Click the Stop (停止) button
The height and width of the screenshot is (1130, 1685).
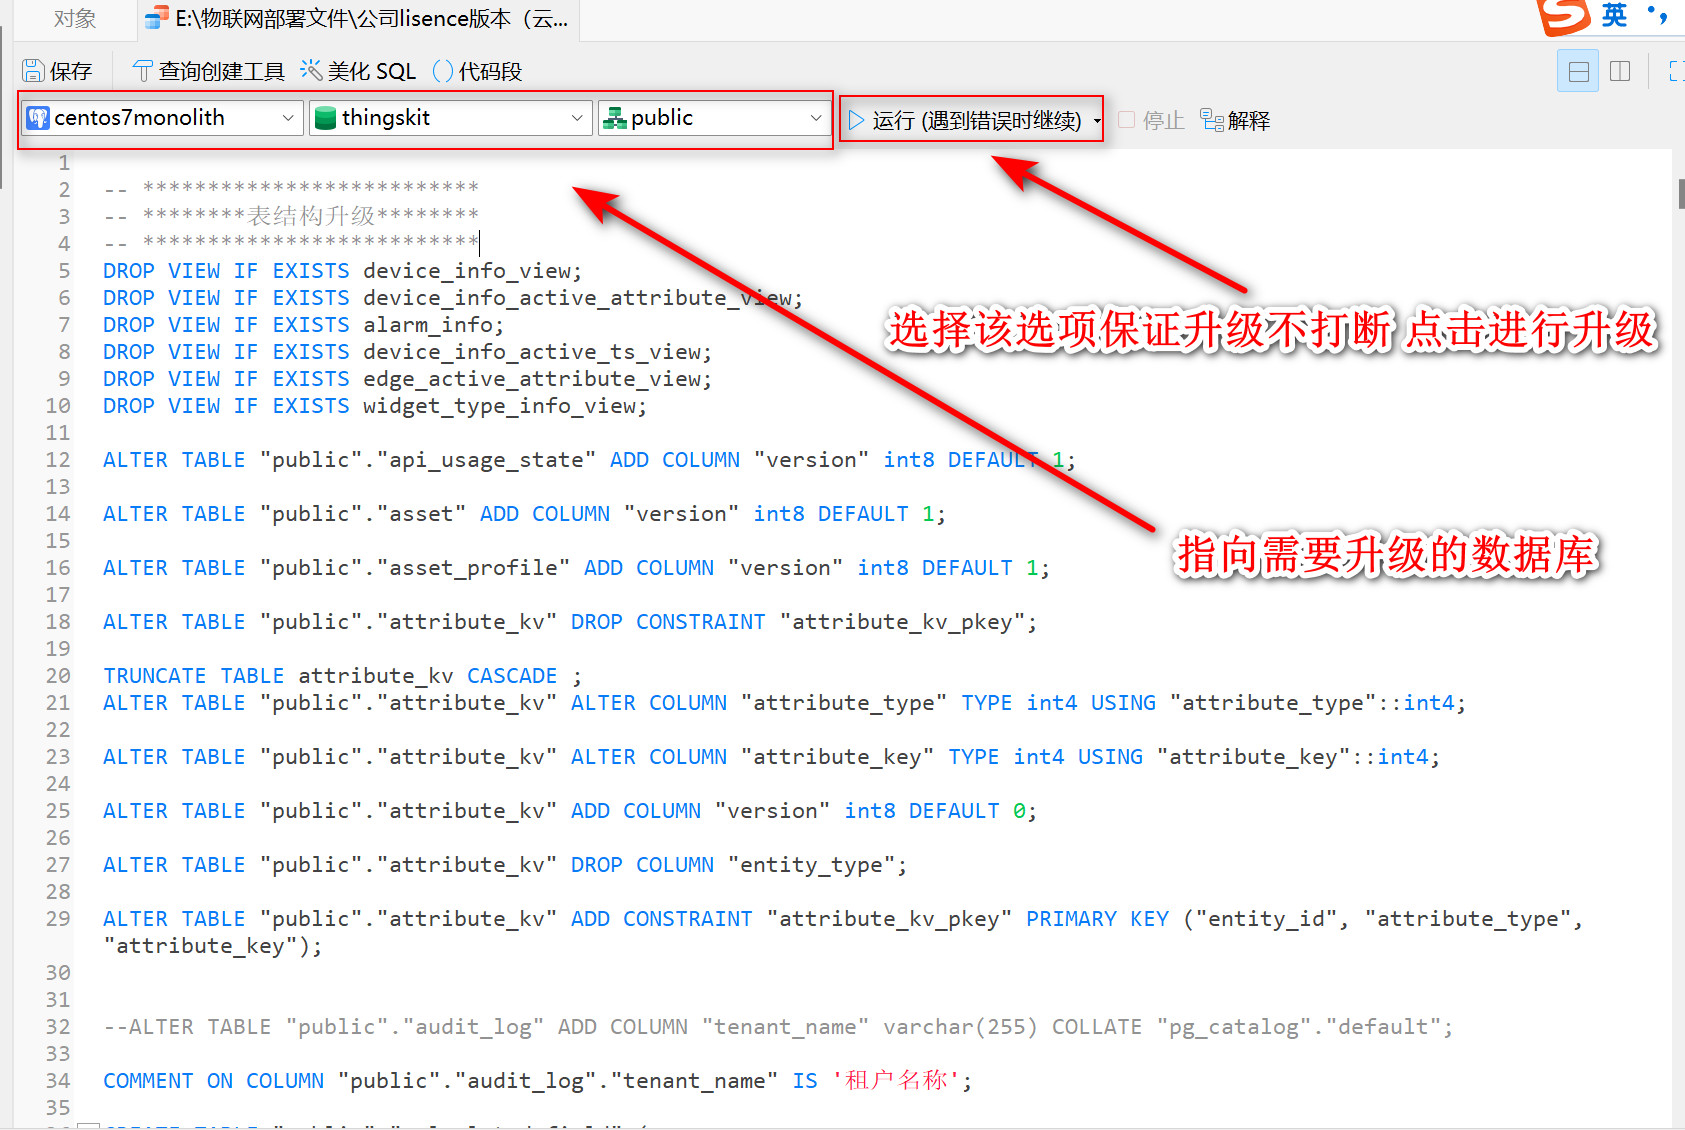click(1151, 120)
